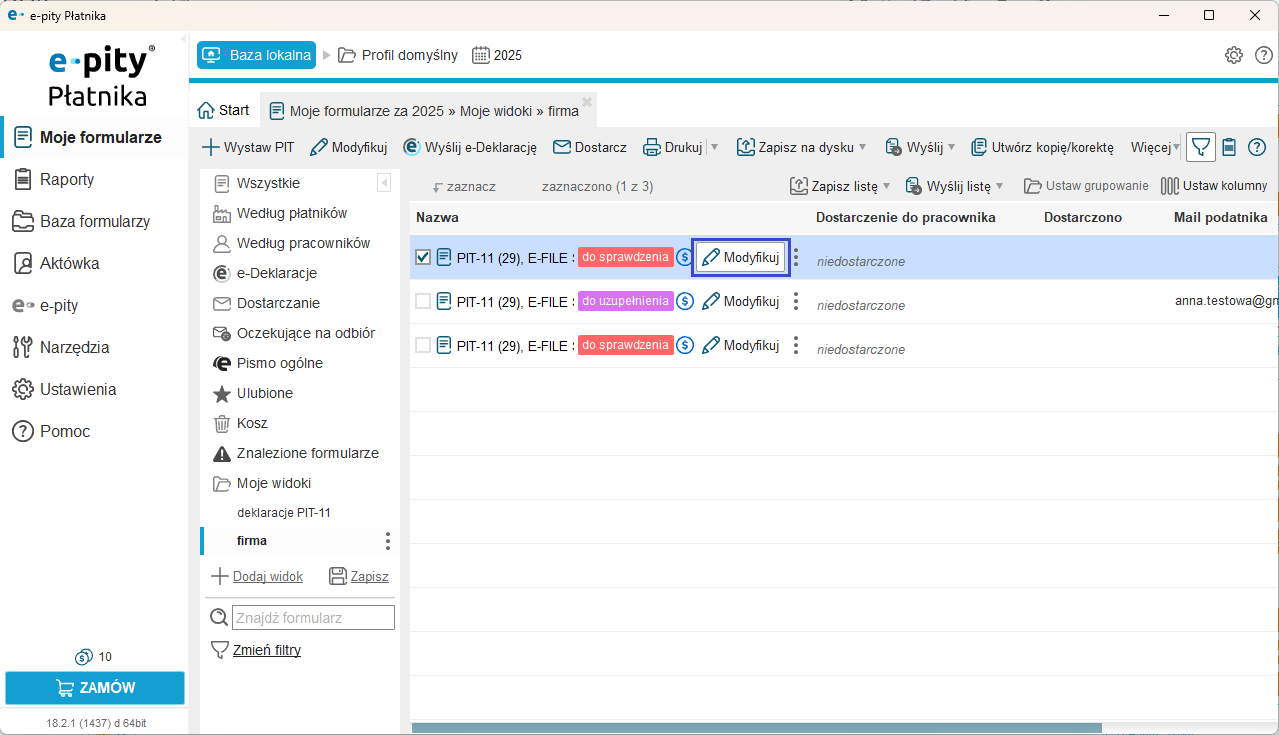
Task: Click the filter funnel icon in toolbar
Action: click(1201, 147)
